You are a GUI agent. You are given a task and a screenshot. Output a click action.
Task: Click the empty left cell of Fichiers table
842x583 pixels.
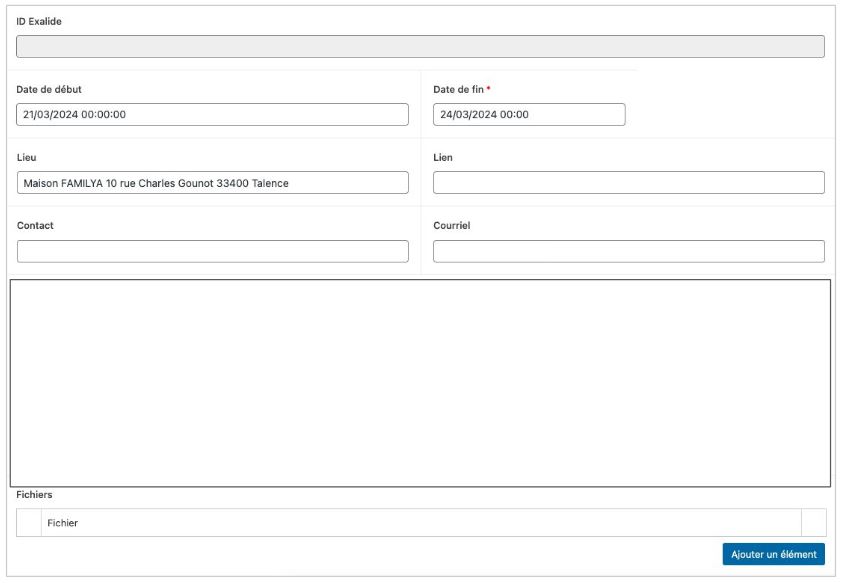click(x=29, y=523)
